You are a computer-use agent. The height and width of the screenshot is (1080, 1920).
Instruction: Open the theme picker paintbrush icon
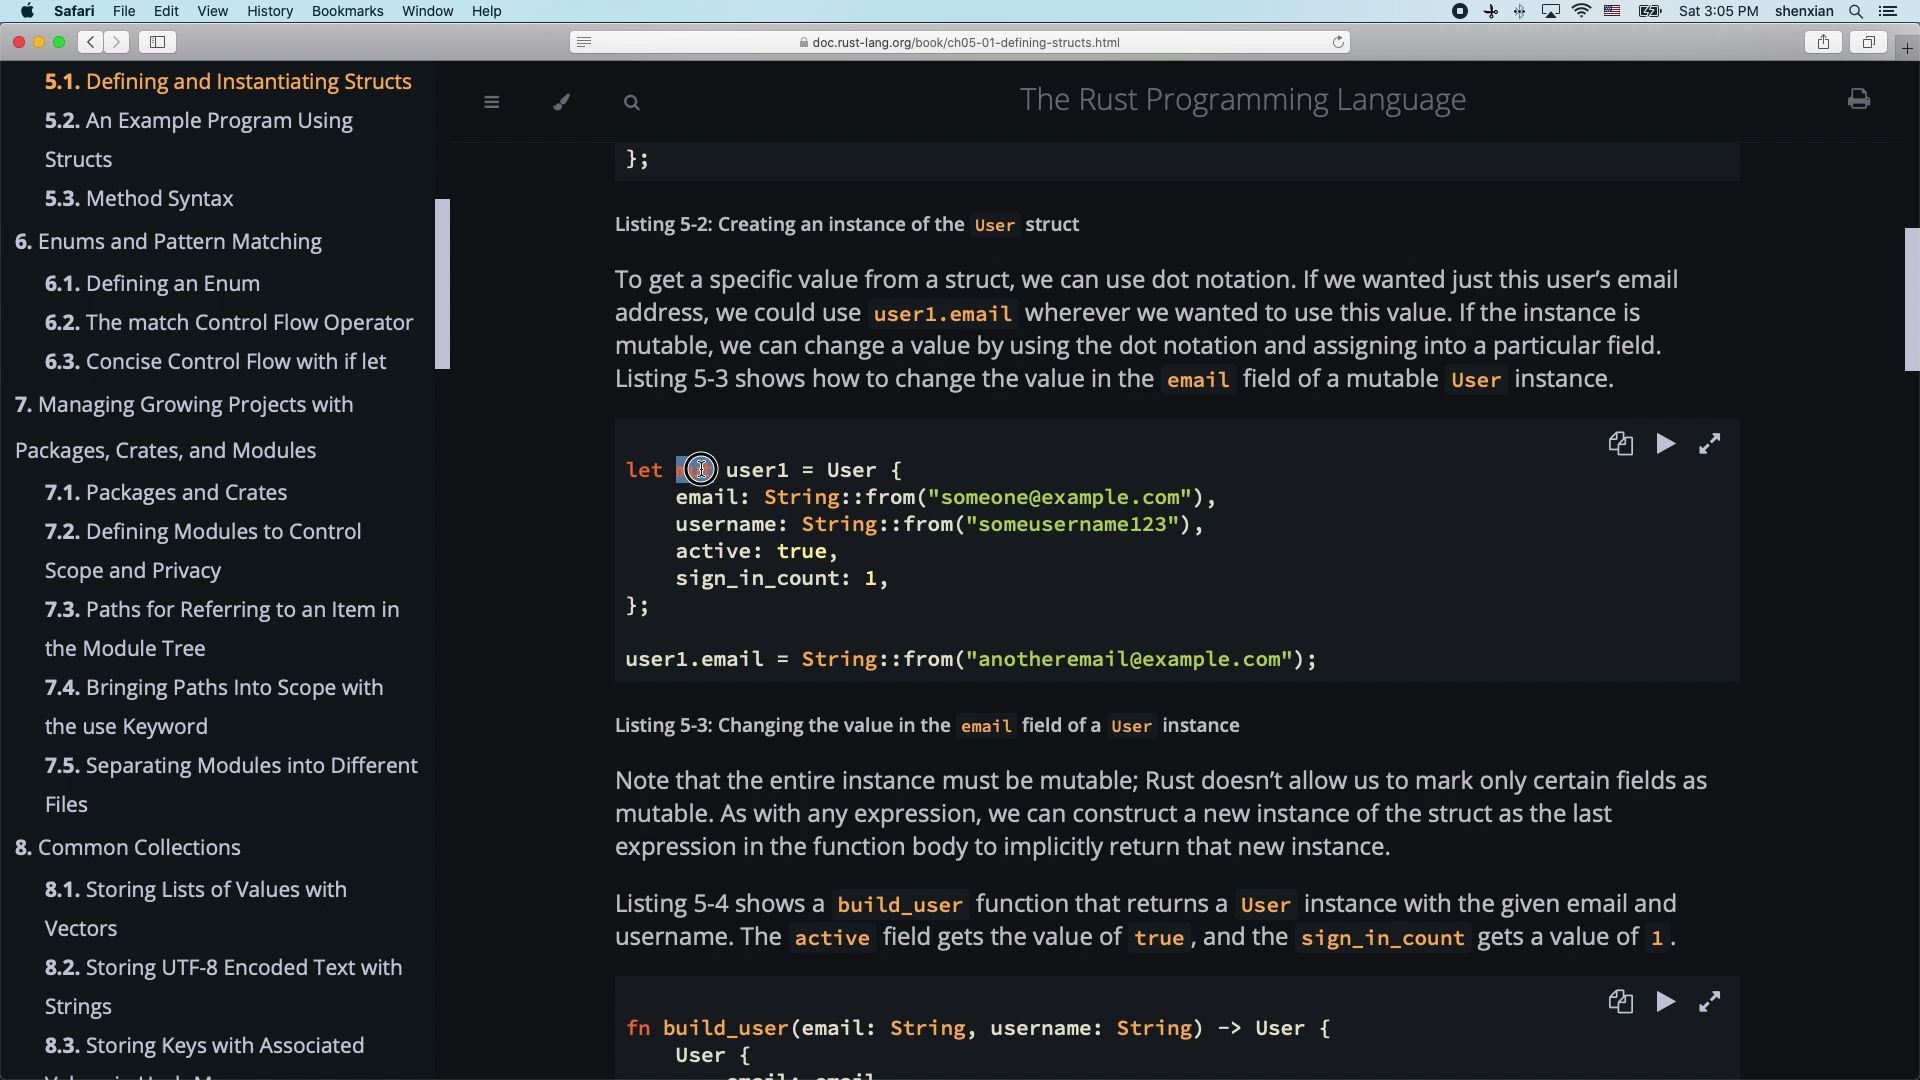pos(562,102)
